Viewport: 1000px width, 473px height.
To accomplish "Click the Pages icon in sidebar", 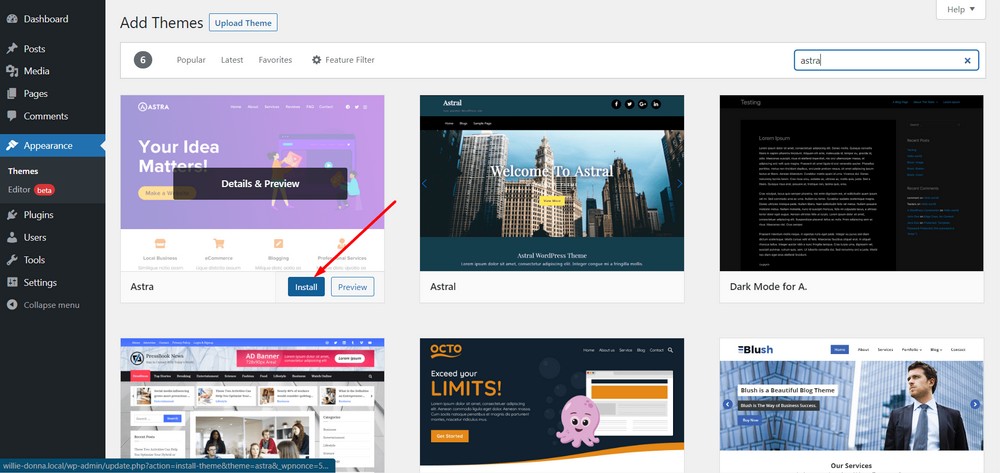I will click(12, 94).
